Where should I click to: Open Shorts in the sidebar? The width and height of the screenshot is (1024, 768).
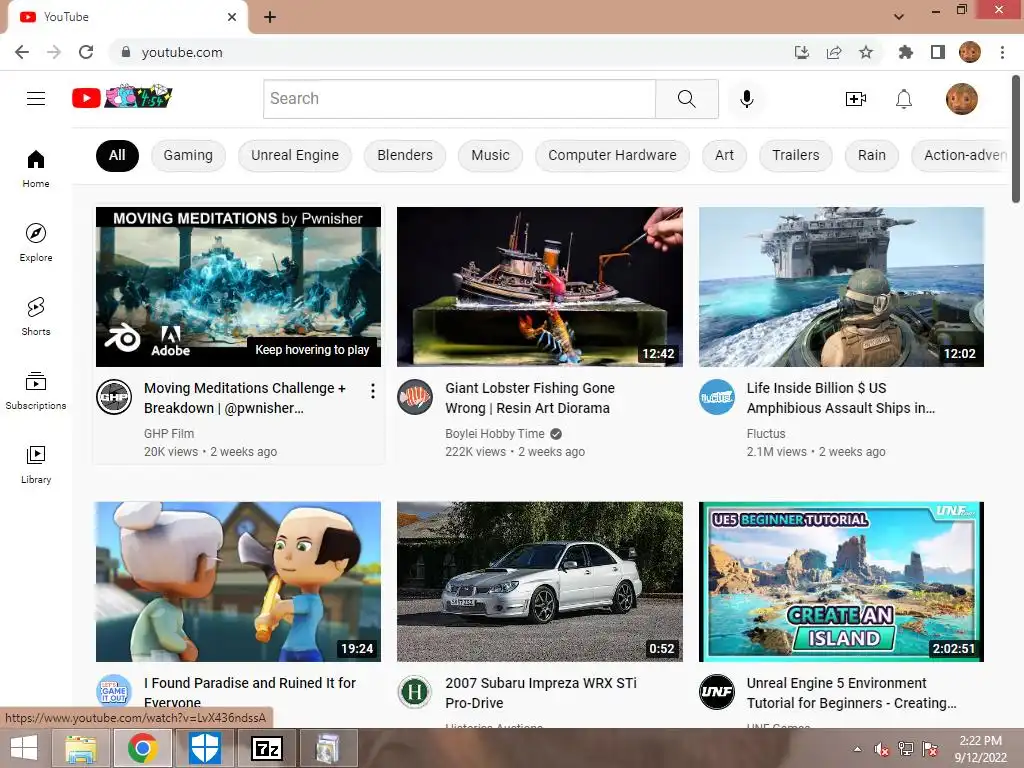point(36,316)
